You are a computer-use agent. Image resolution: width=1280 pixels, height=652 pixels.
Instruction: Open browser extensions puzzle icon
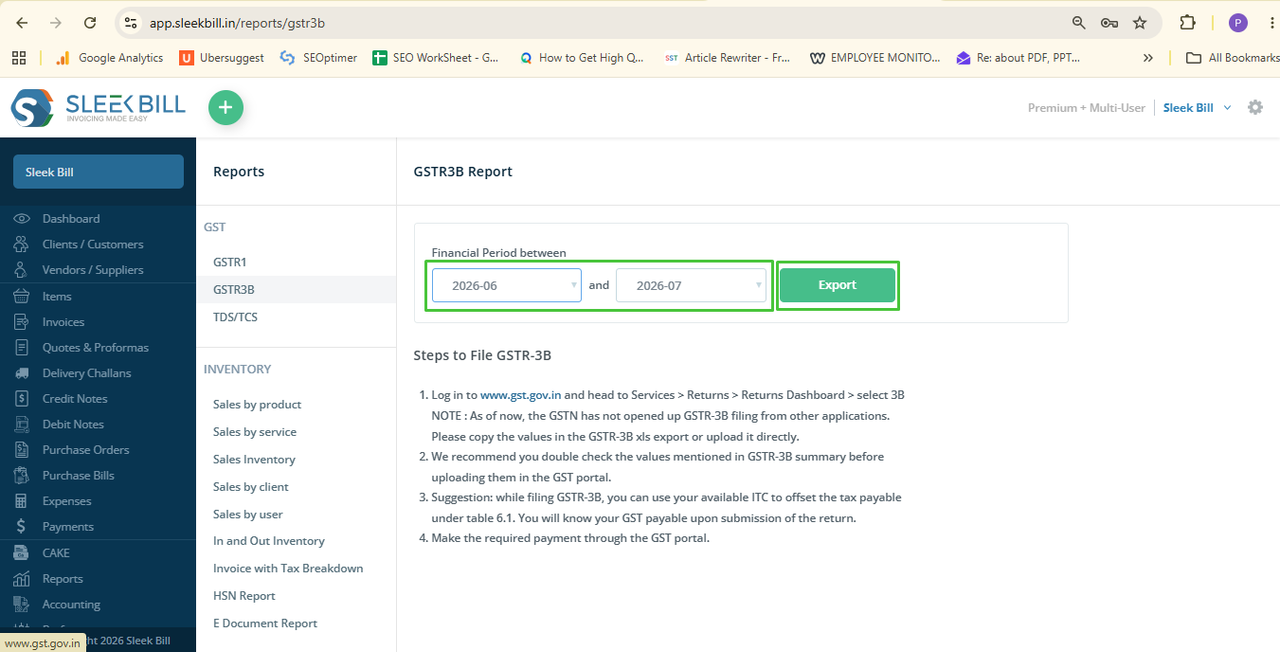[x=1187, y=22]
